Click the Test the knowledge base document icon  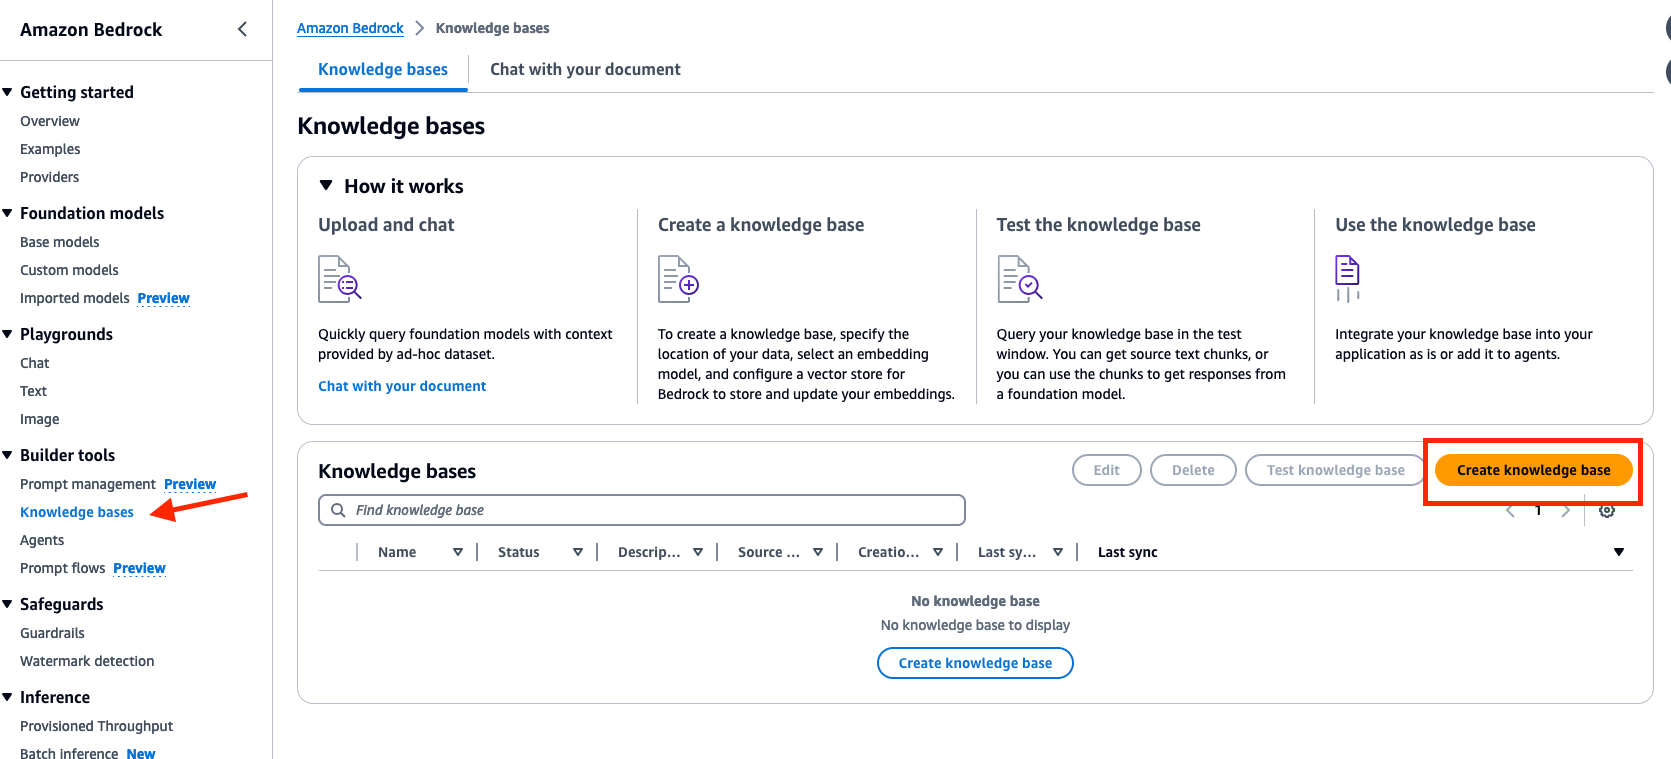(1019, 279)
